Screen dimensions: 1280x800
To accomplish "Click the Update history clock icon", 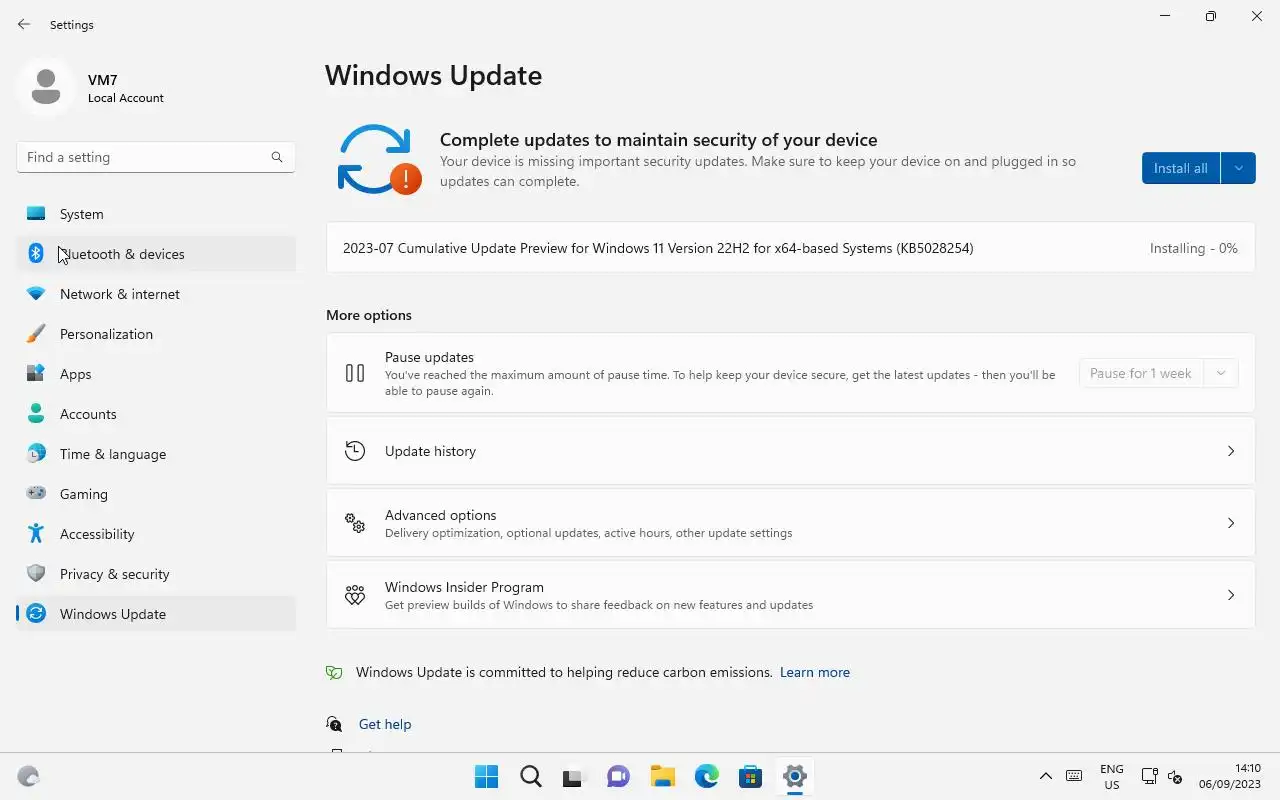I will [355, 451].
